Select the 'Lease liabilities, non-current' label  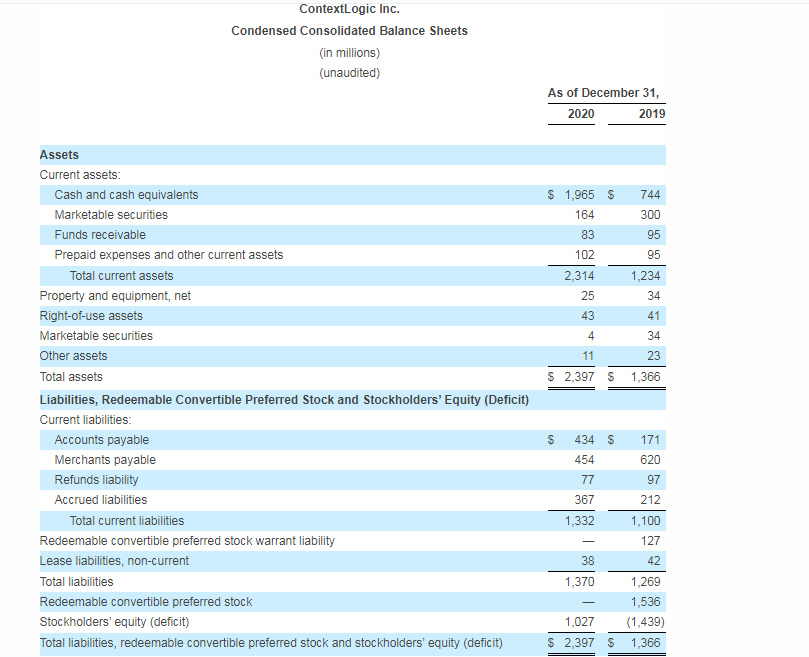point(114,561)
